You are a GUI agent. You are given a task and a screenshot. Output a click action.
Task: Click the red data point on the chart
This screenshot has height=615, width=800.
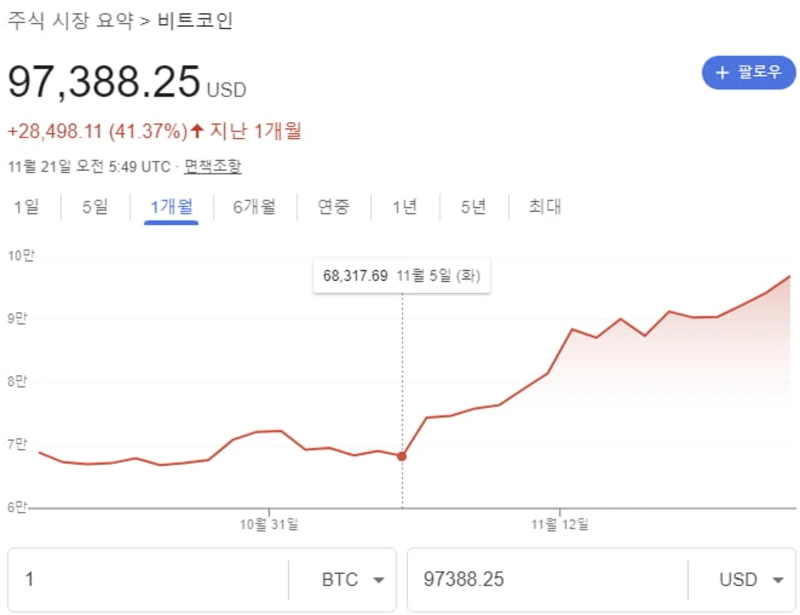pyautogui.click(x=402, y=456)
